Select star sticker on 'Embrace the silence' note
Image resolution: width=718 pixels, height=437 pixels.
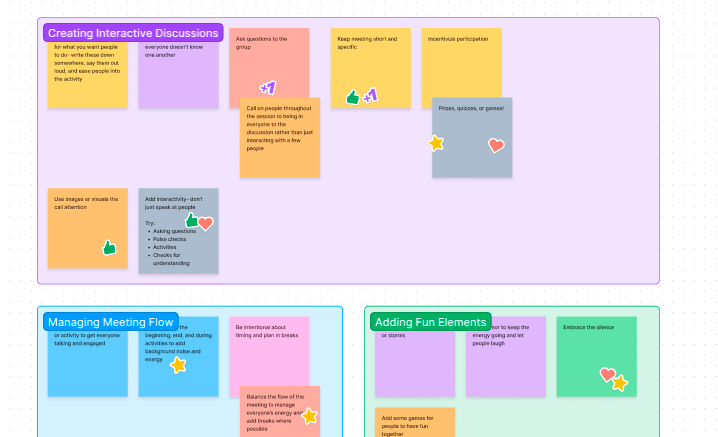pos(620,383)
